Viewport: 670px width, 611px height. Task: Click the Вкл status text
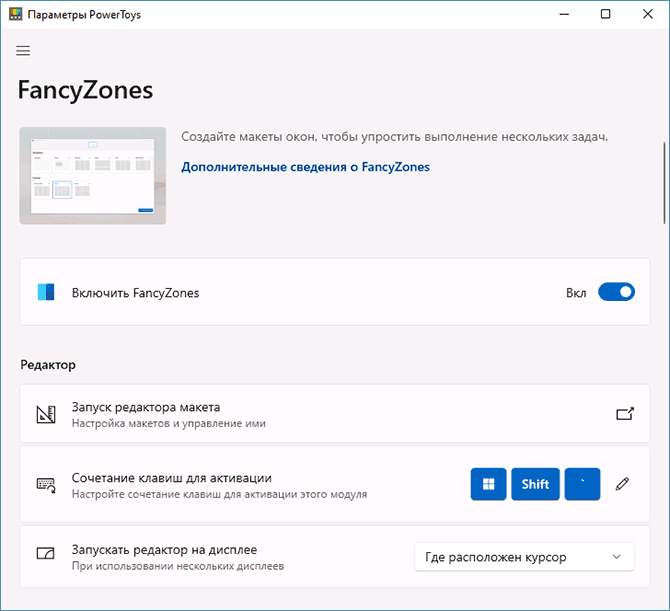point(576,293)
